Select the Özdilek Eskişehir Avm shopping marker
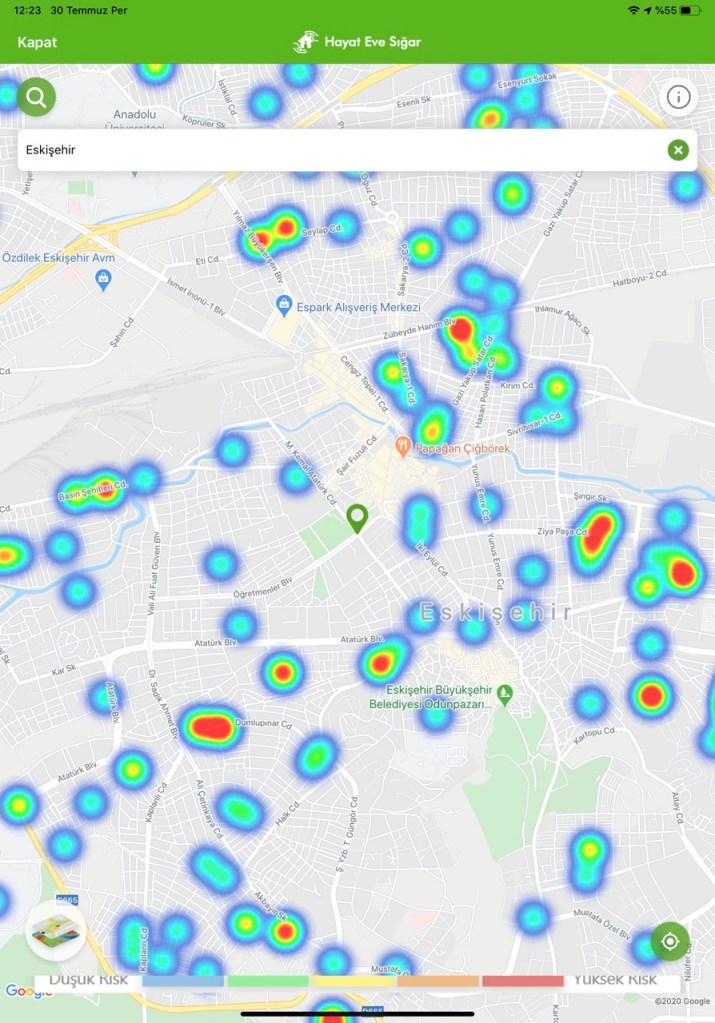Viewport: 715px width, 1023px height. 103,281
